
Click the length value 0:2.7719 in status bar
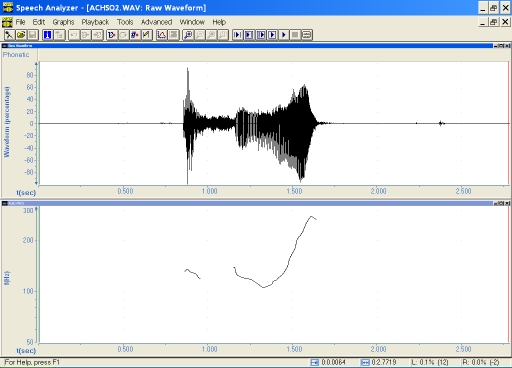[384, 362]
